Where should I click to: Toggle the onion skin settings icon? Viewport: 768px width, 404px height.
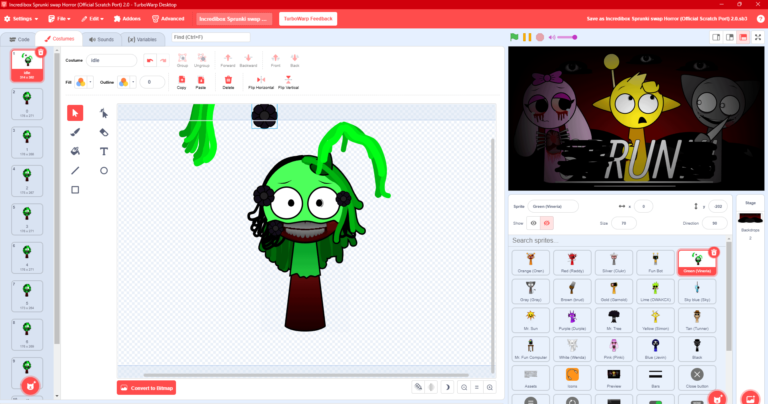click(x=431, y=387)
